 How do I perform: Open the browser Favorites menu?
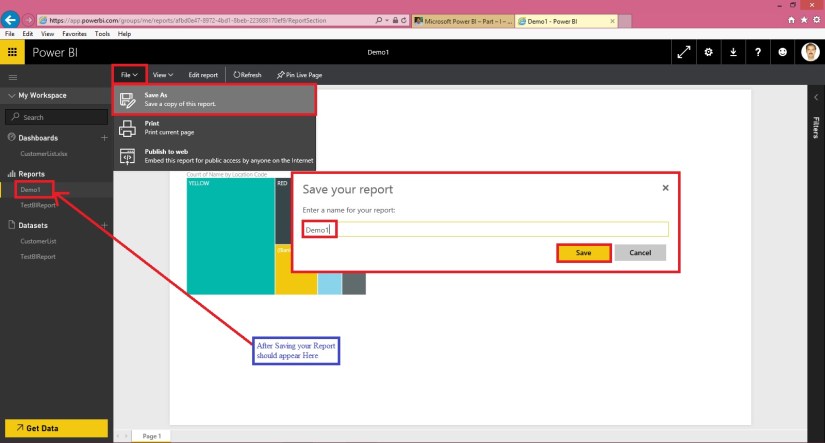[x=74, y=34]
